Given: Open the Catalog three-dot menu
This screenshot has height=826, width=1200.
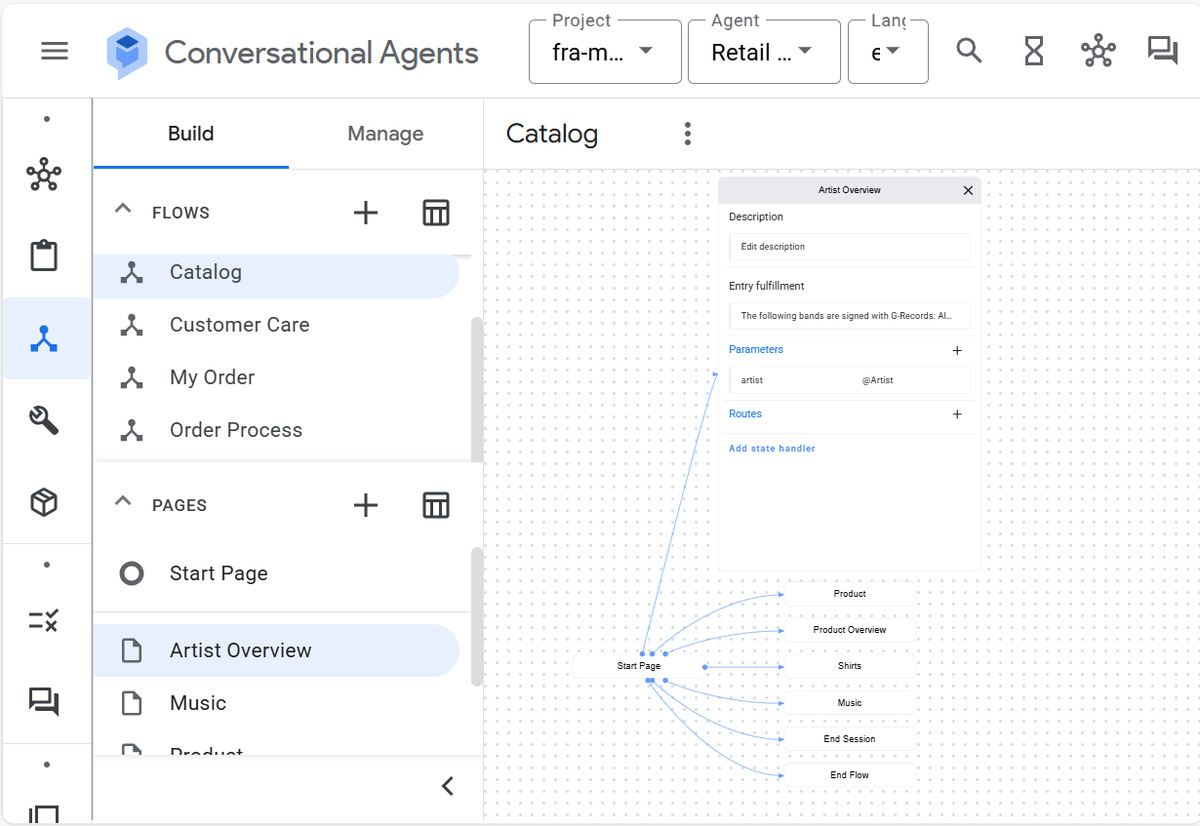Looking at the screenshot, I should pyautogui.click(x=688, y=133).
